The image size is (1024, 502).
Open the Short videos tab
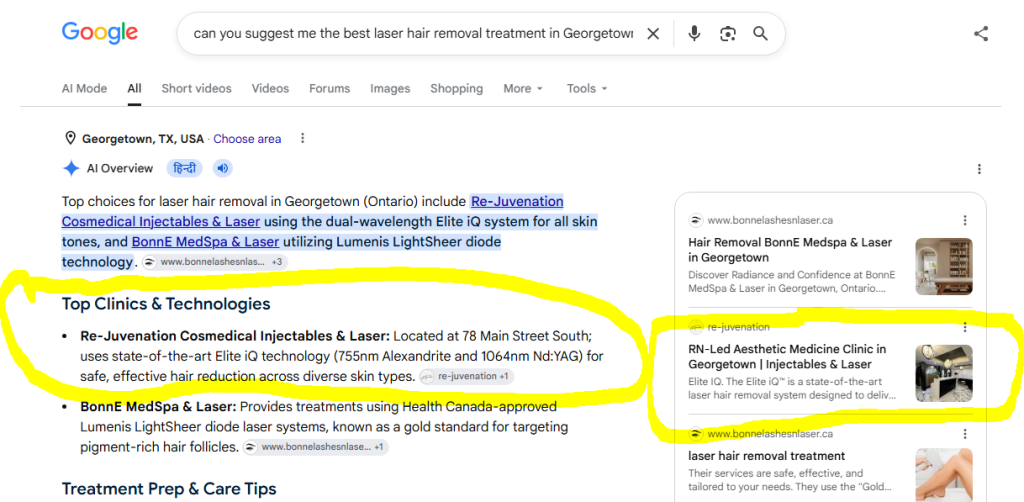[197, 89]
